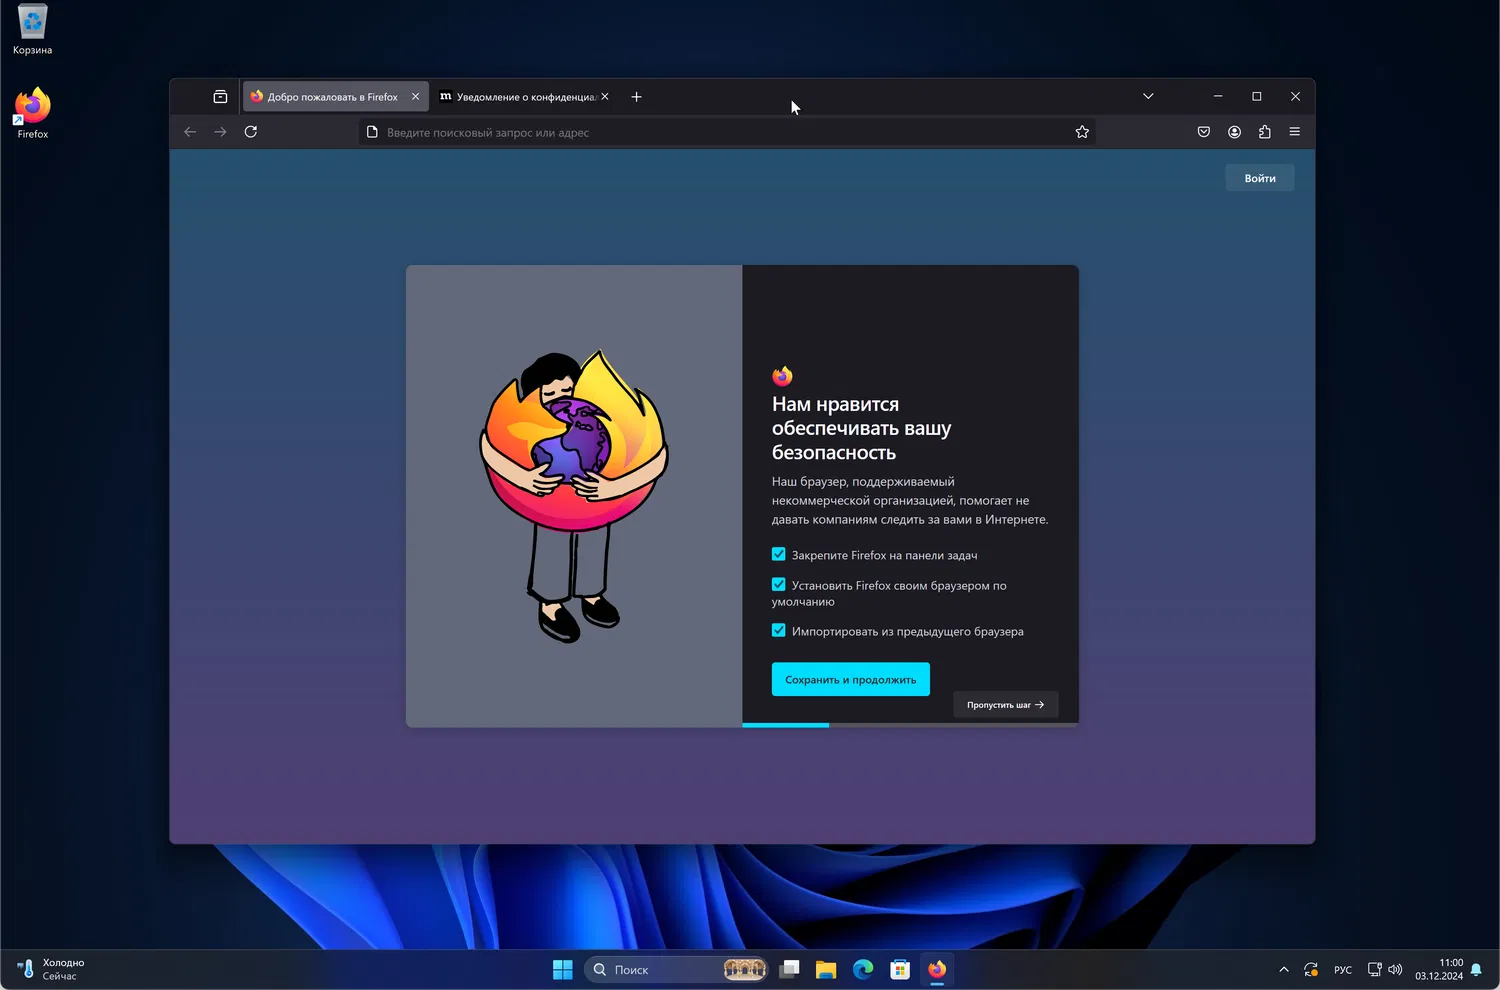Go back with the browser back arrow
Image resolution: width=1500 pixels, height=990 pixels.
tap(190, 132)
